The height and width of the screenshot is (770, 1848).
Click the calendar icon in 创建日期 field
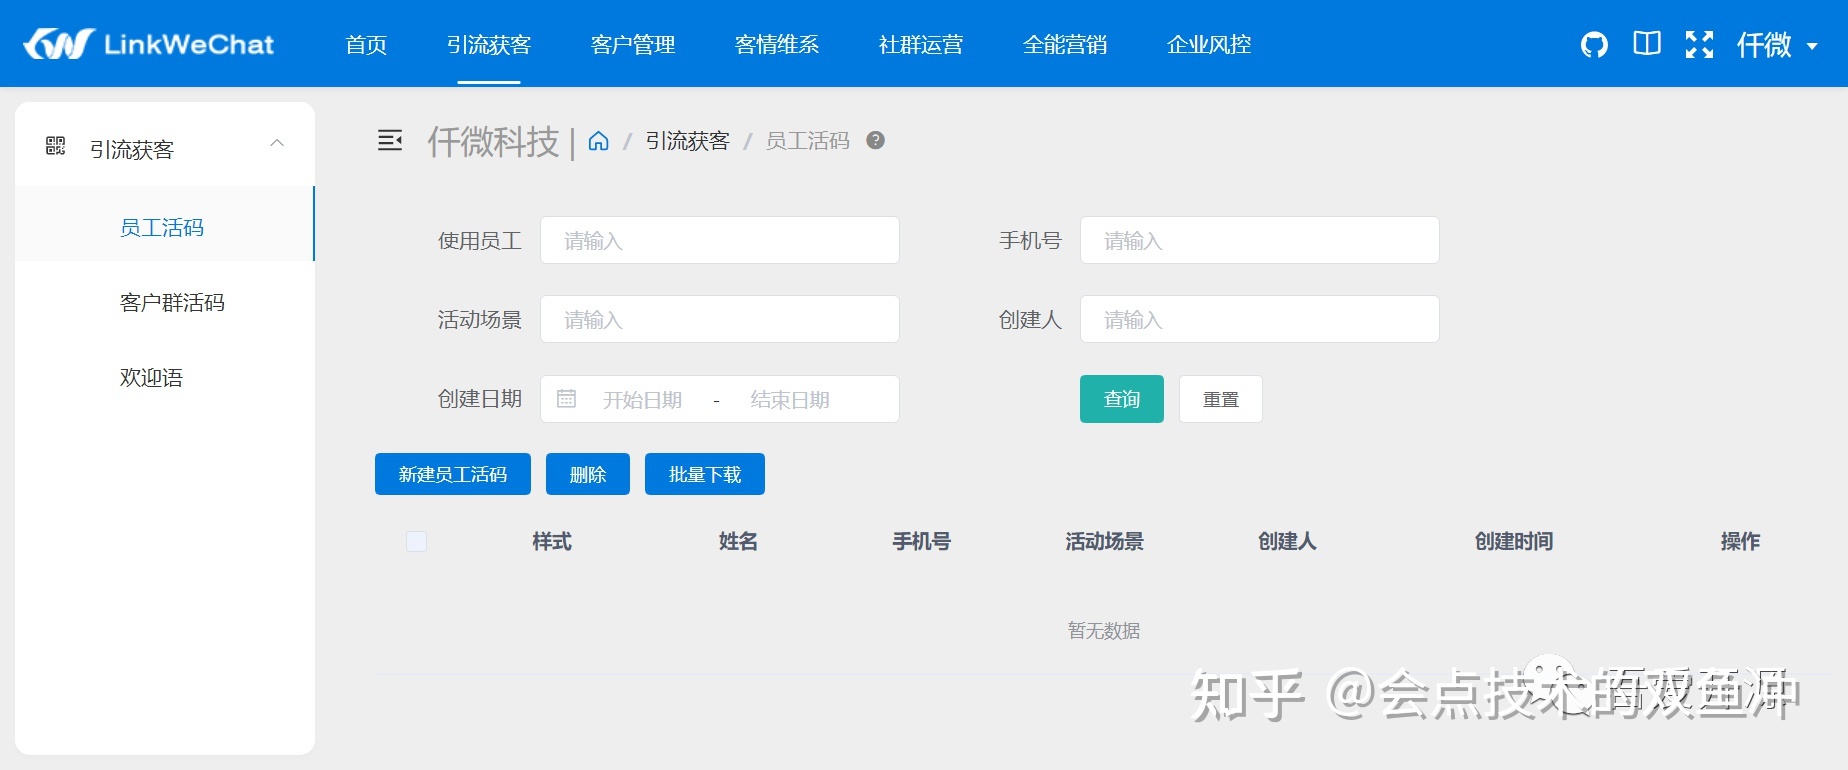tap(566, 399)
